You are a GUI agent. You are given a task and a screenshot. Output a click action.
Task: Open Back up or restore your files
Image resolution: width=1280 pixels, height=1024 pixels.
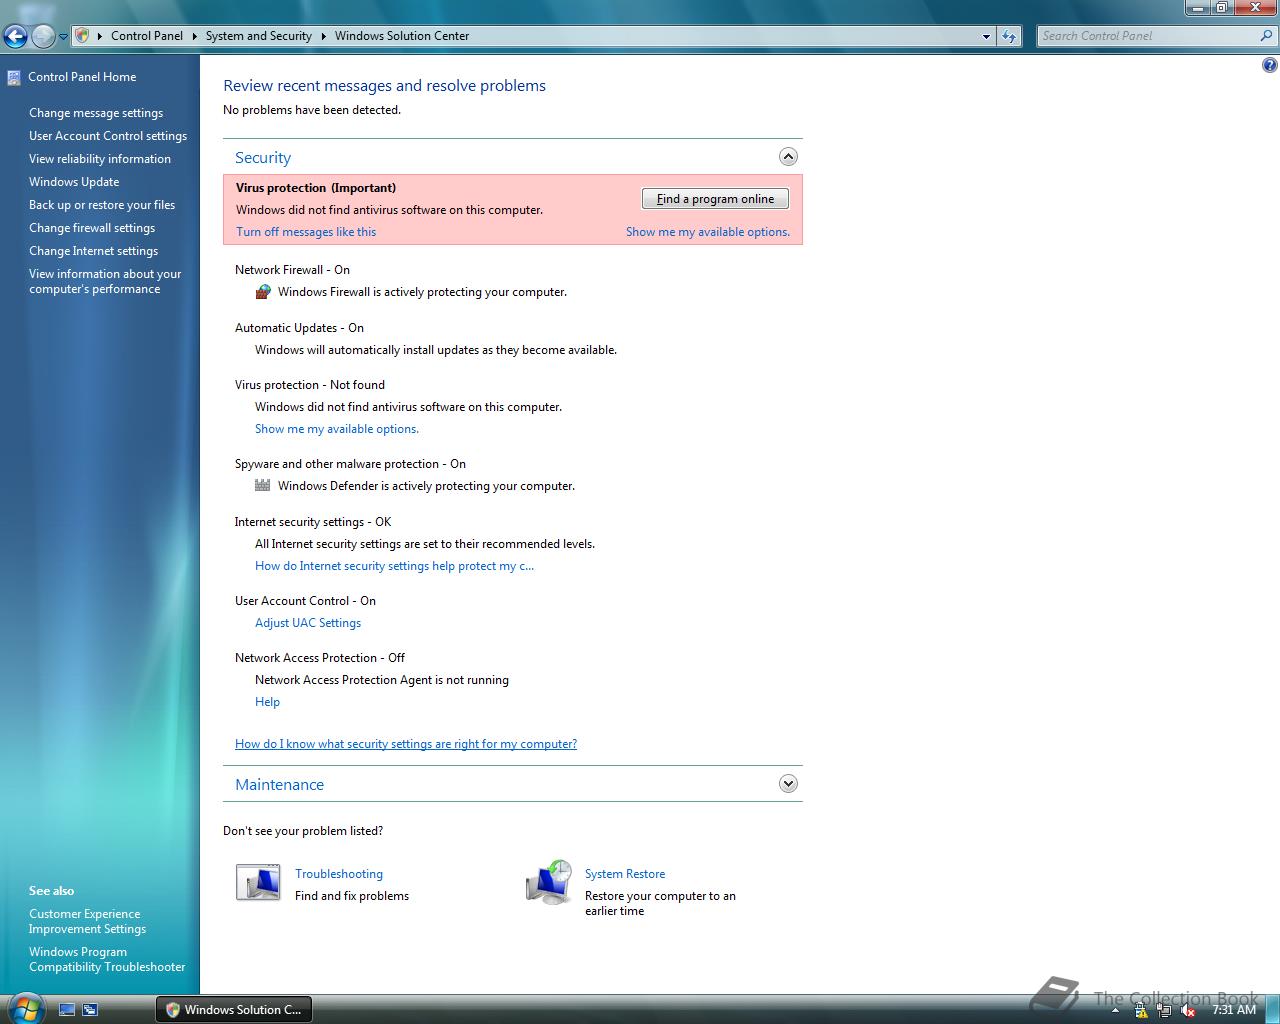coord(102,205)
